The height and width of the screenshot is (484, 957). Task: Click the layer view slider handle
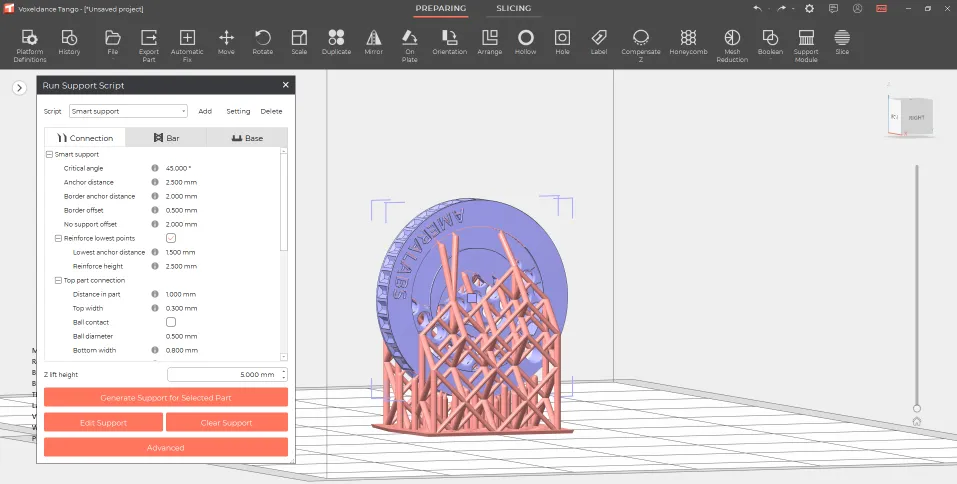[917, 408]
